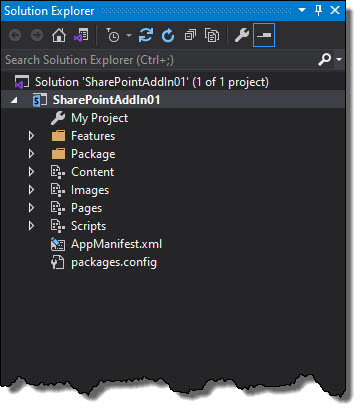Expand the Images module

coord(31,190)
